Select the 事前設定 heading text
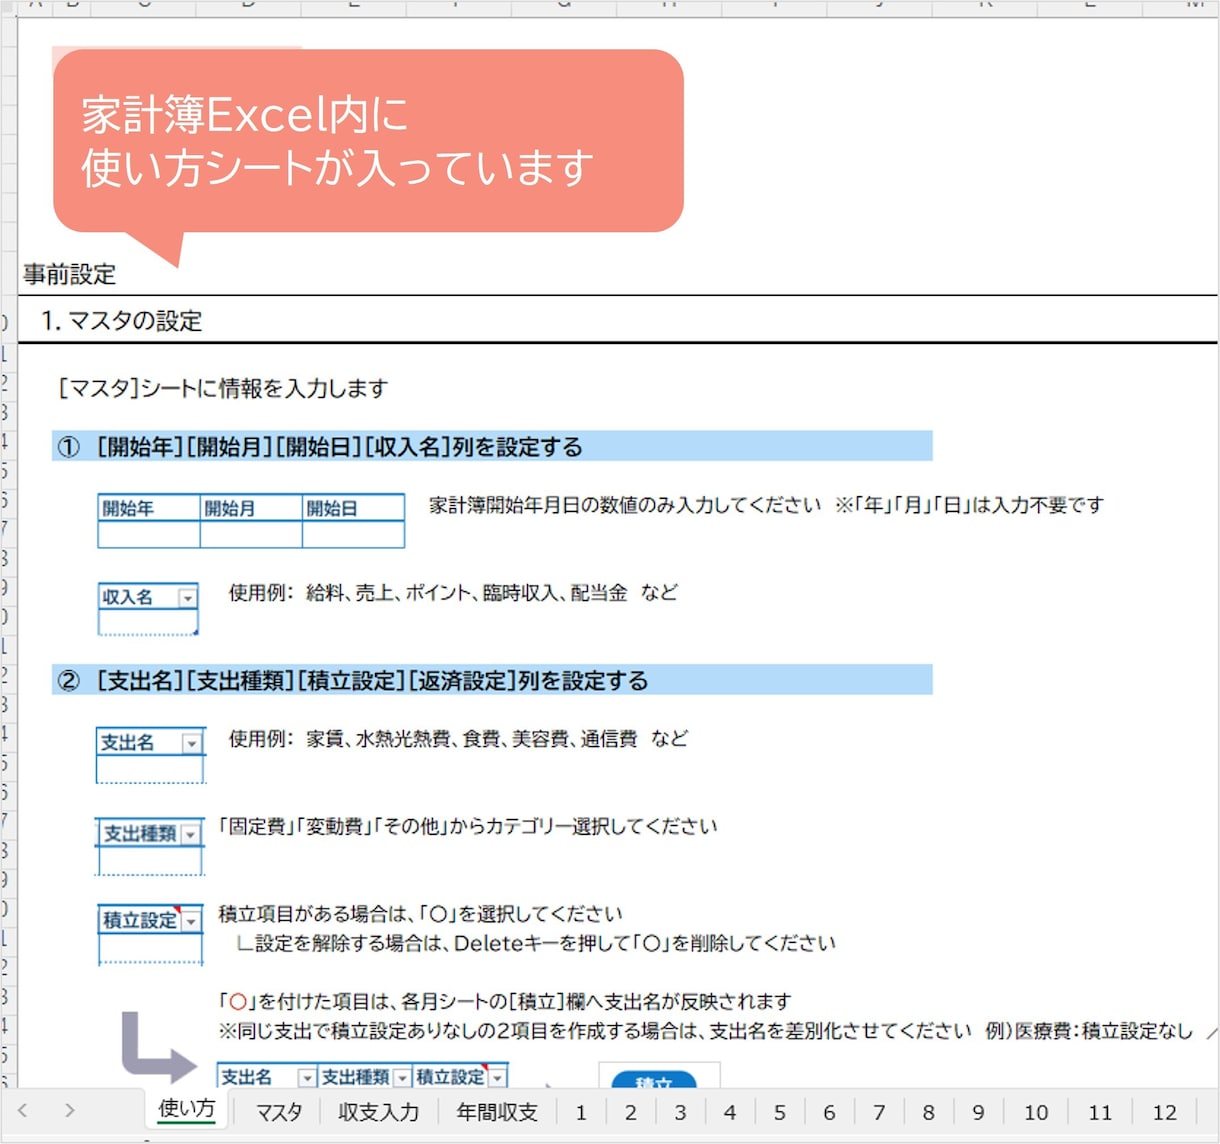The height and width of the screenshot is (1144, 1220). 69,274
